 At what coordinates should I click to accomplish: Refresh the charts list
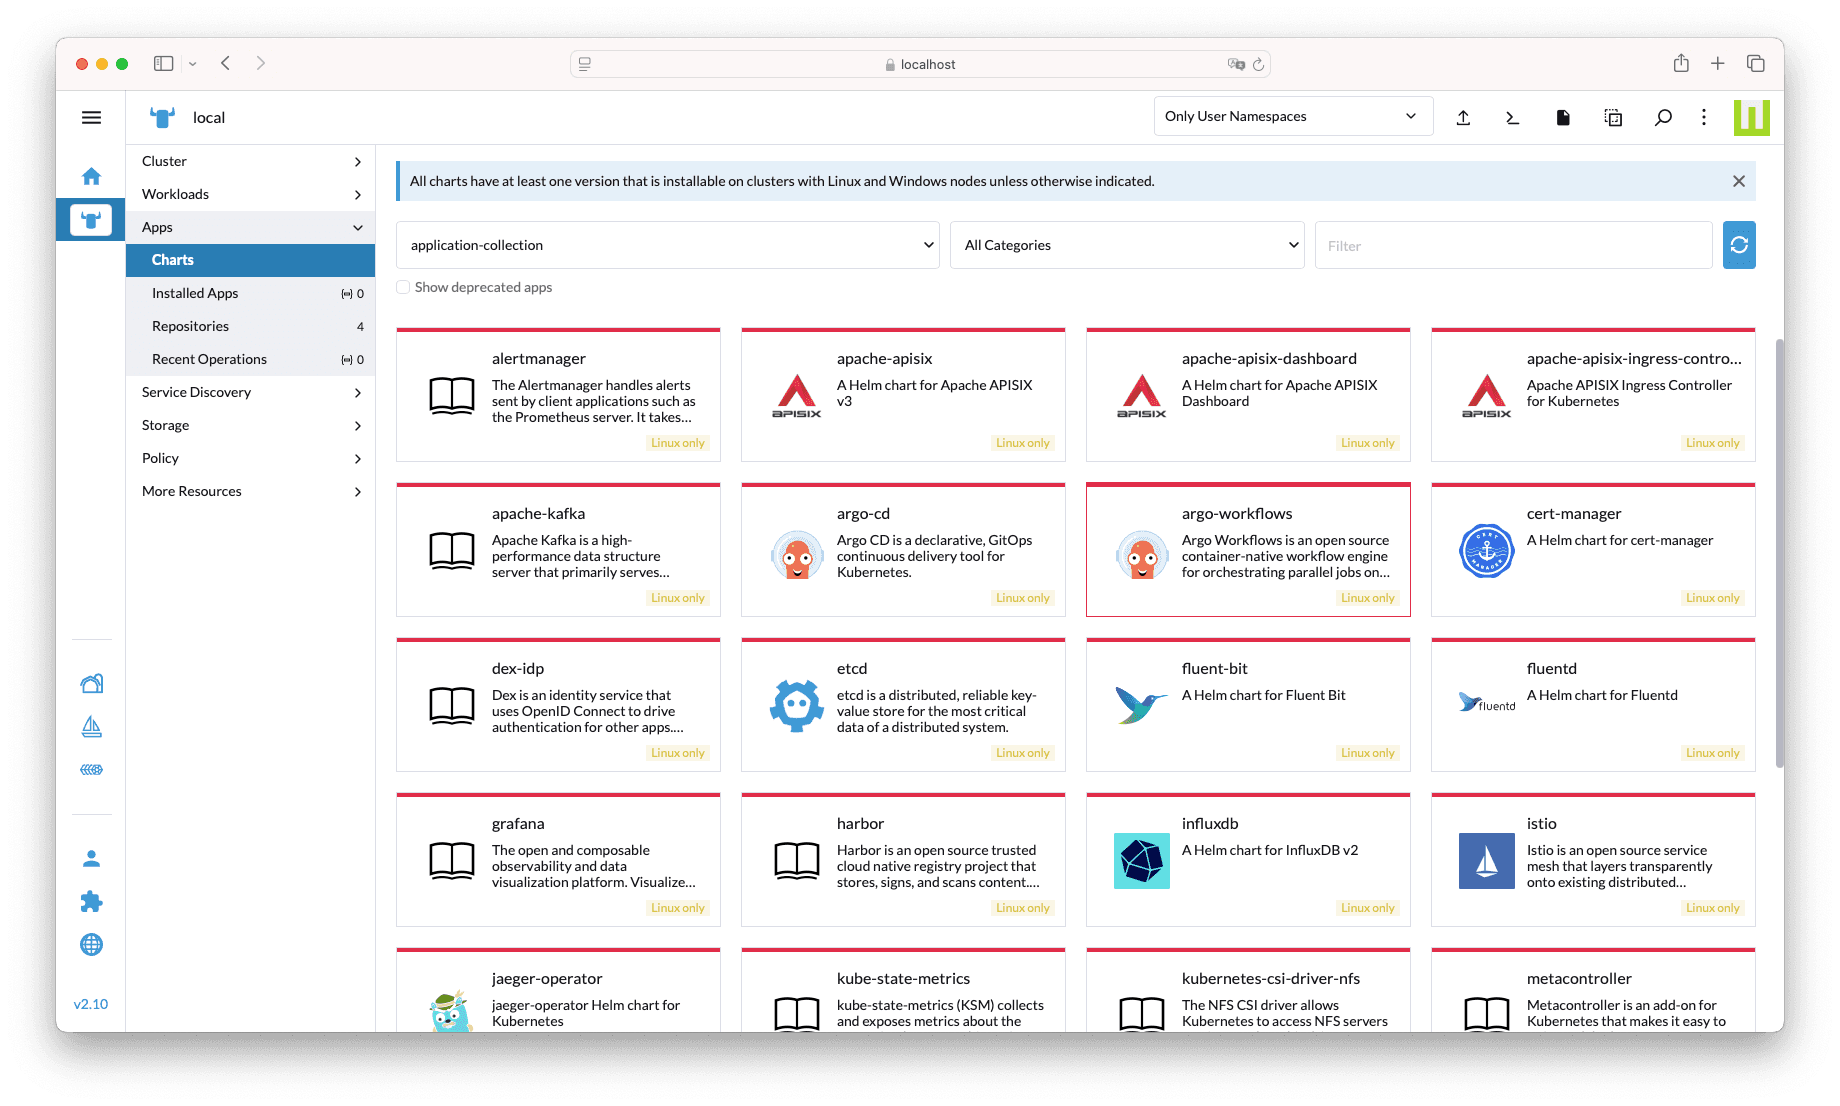click(x=1739, y=245)
